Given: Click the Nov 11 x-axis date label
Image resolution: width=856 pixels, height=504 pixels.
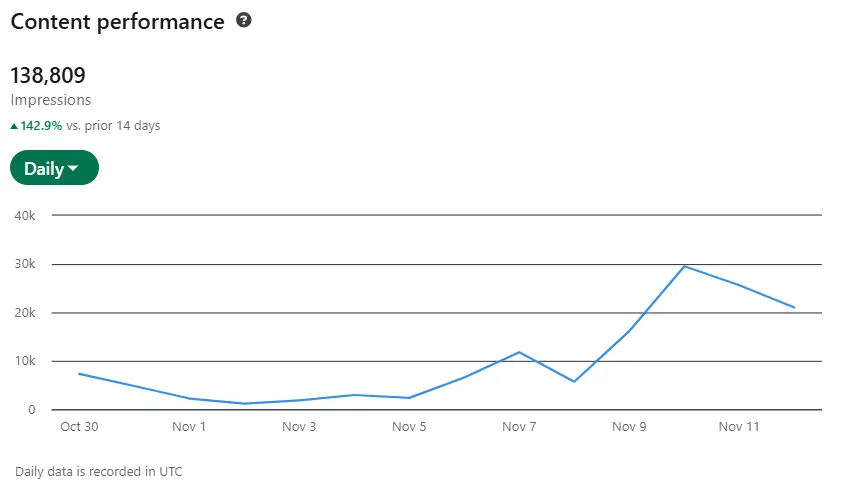Looking at the screenshot, I should click(x=739, y=427).
